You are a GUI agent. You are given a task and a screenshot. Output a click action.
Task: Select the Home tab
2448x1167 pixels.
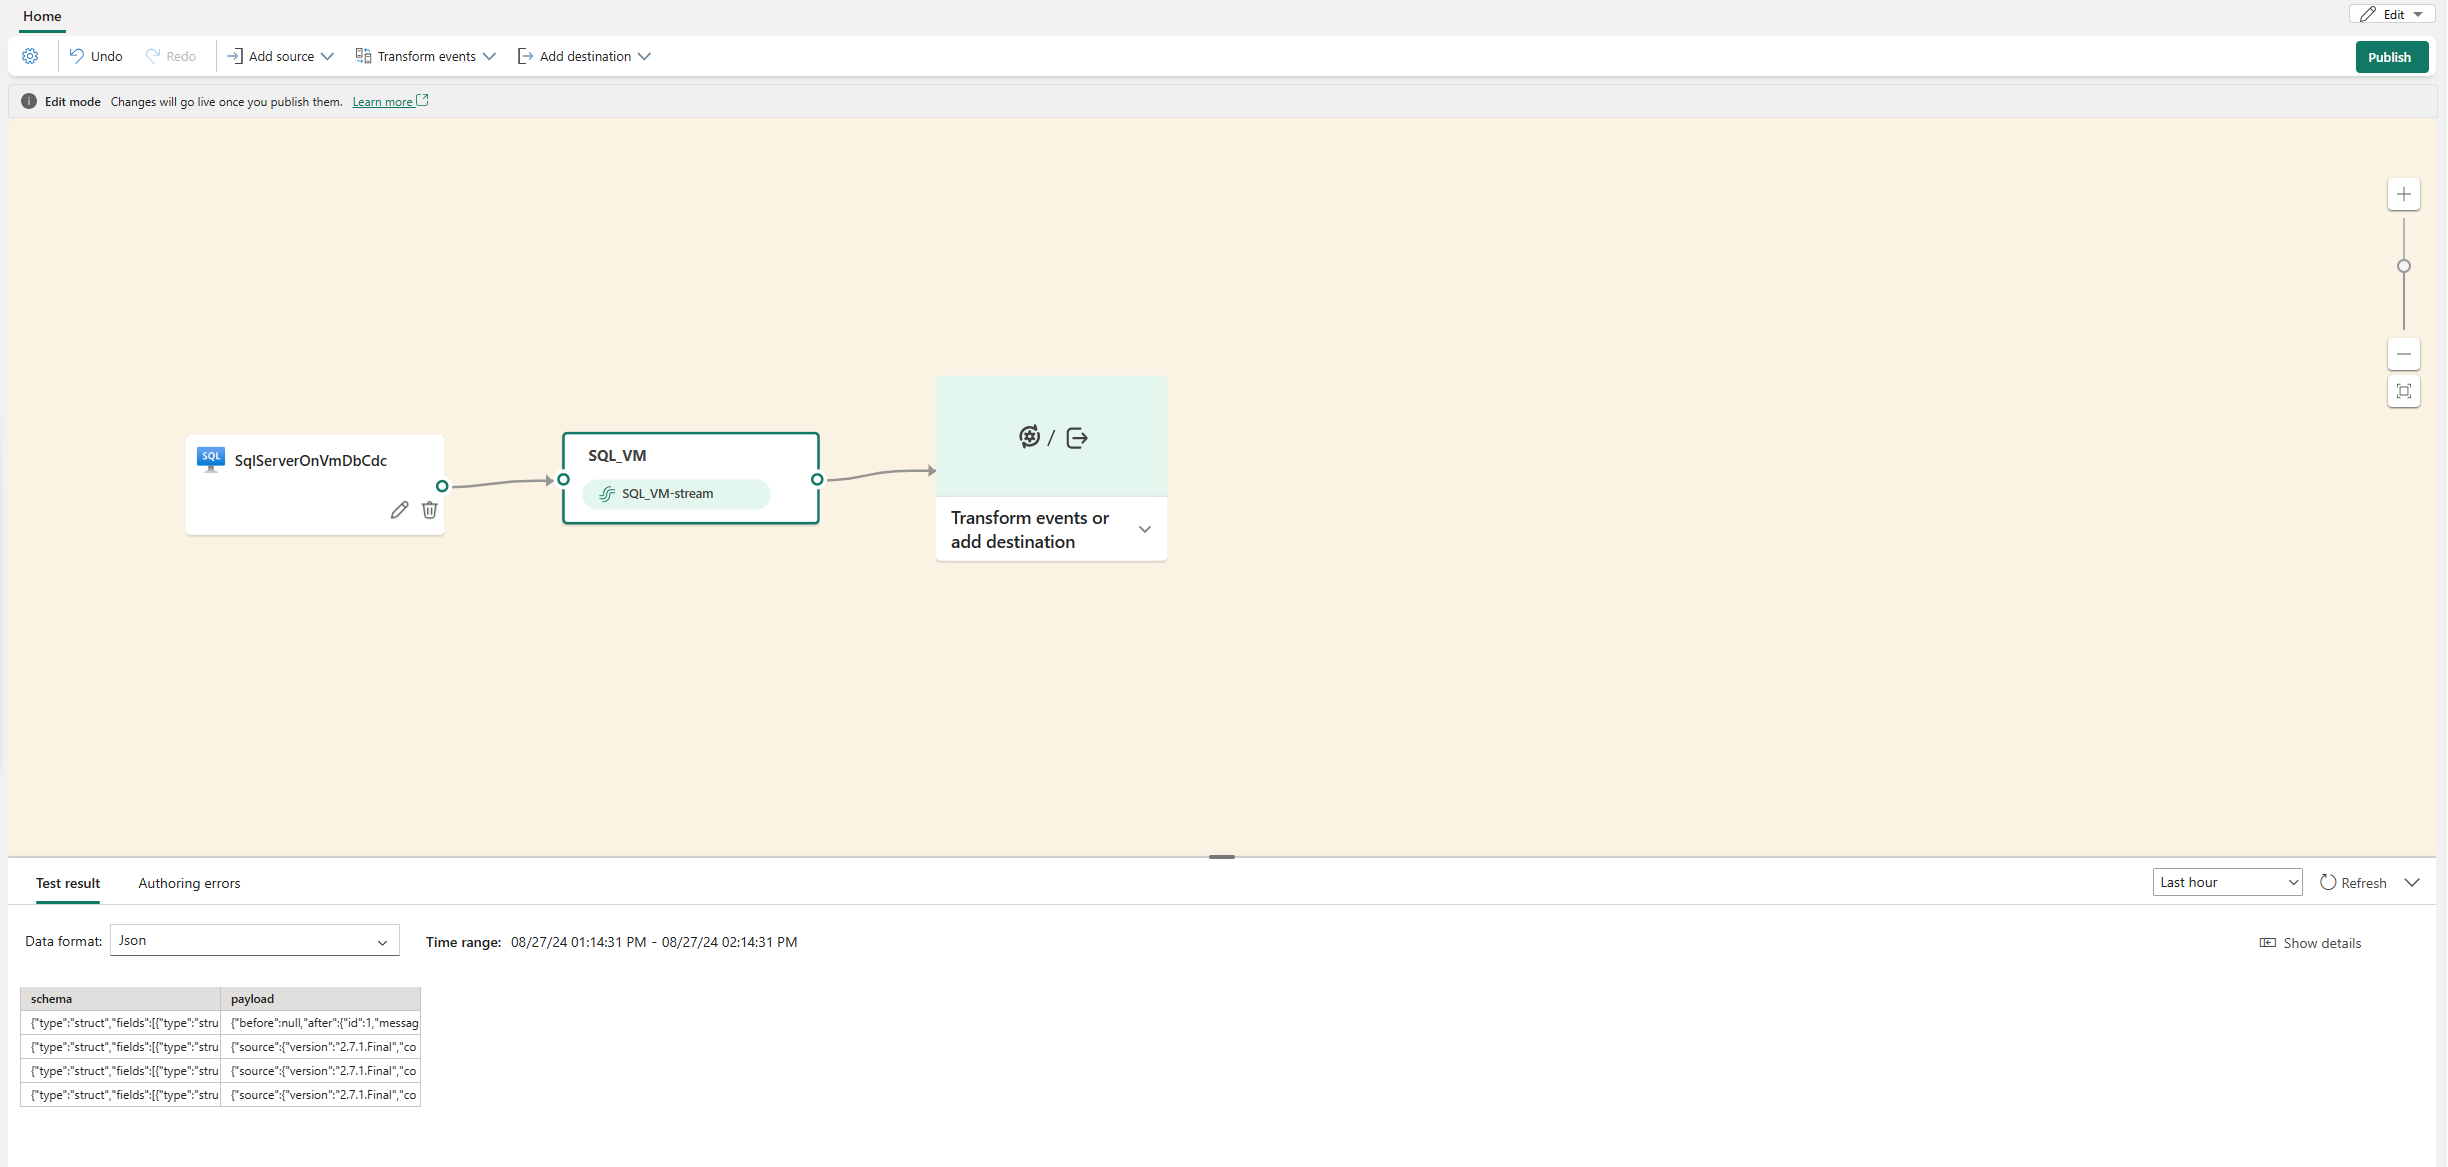(41, 16)
